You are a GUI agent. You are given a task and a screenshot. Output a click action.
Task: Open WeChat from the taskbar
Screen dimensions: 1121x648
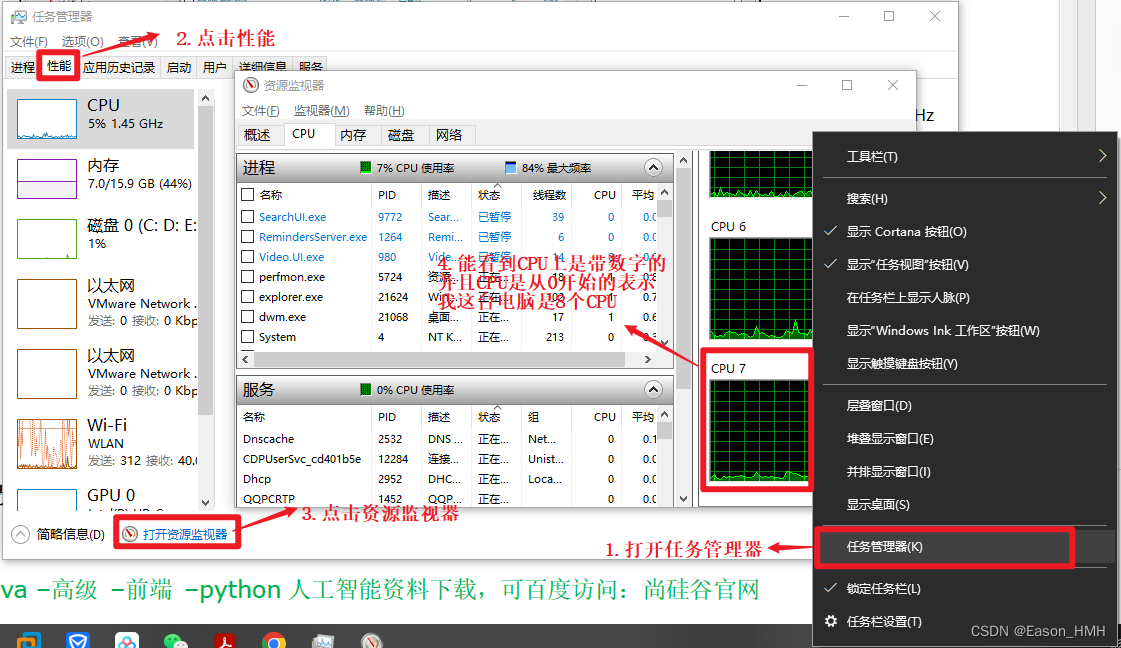click(175, 642)
